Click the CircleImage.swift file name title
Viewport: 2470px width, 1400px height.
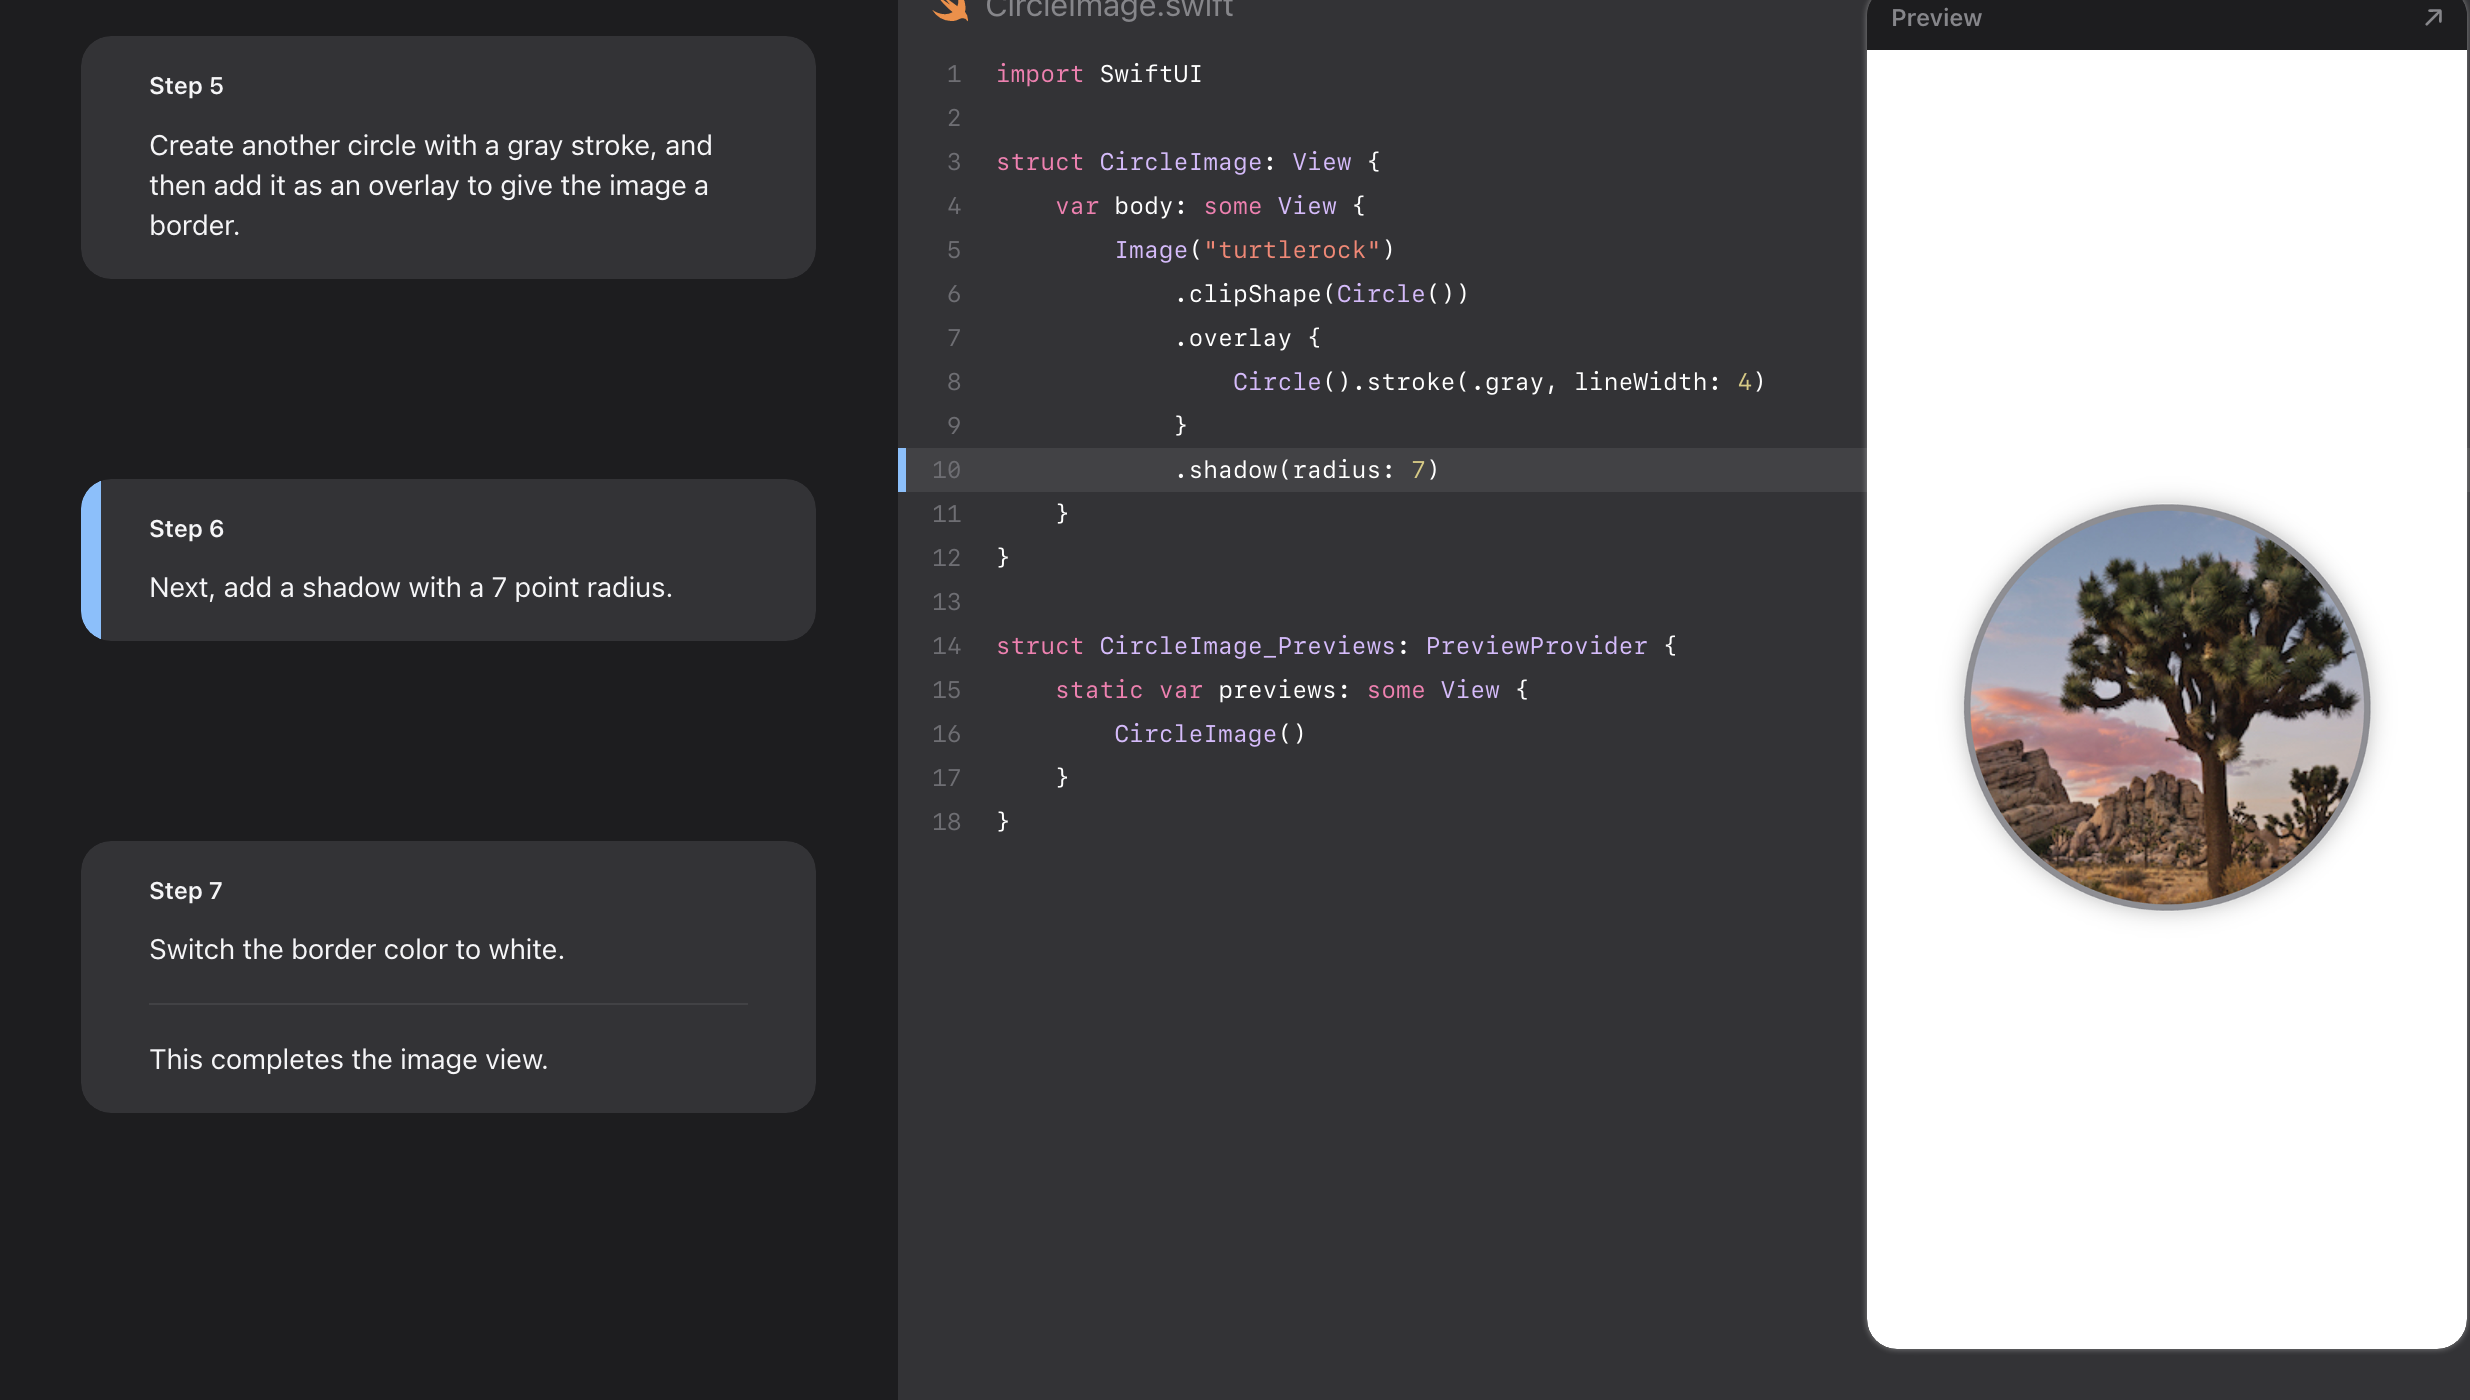click(1108, 10)
